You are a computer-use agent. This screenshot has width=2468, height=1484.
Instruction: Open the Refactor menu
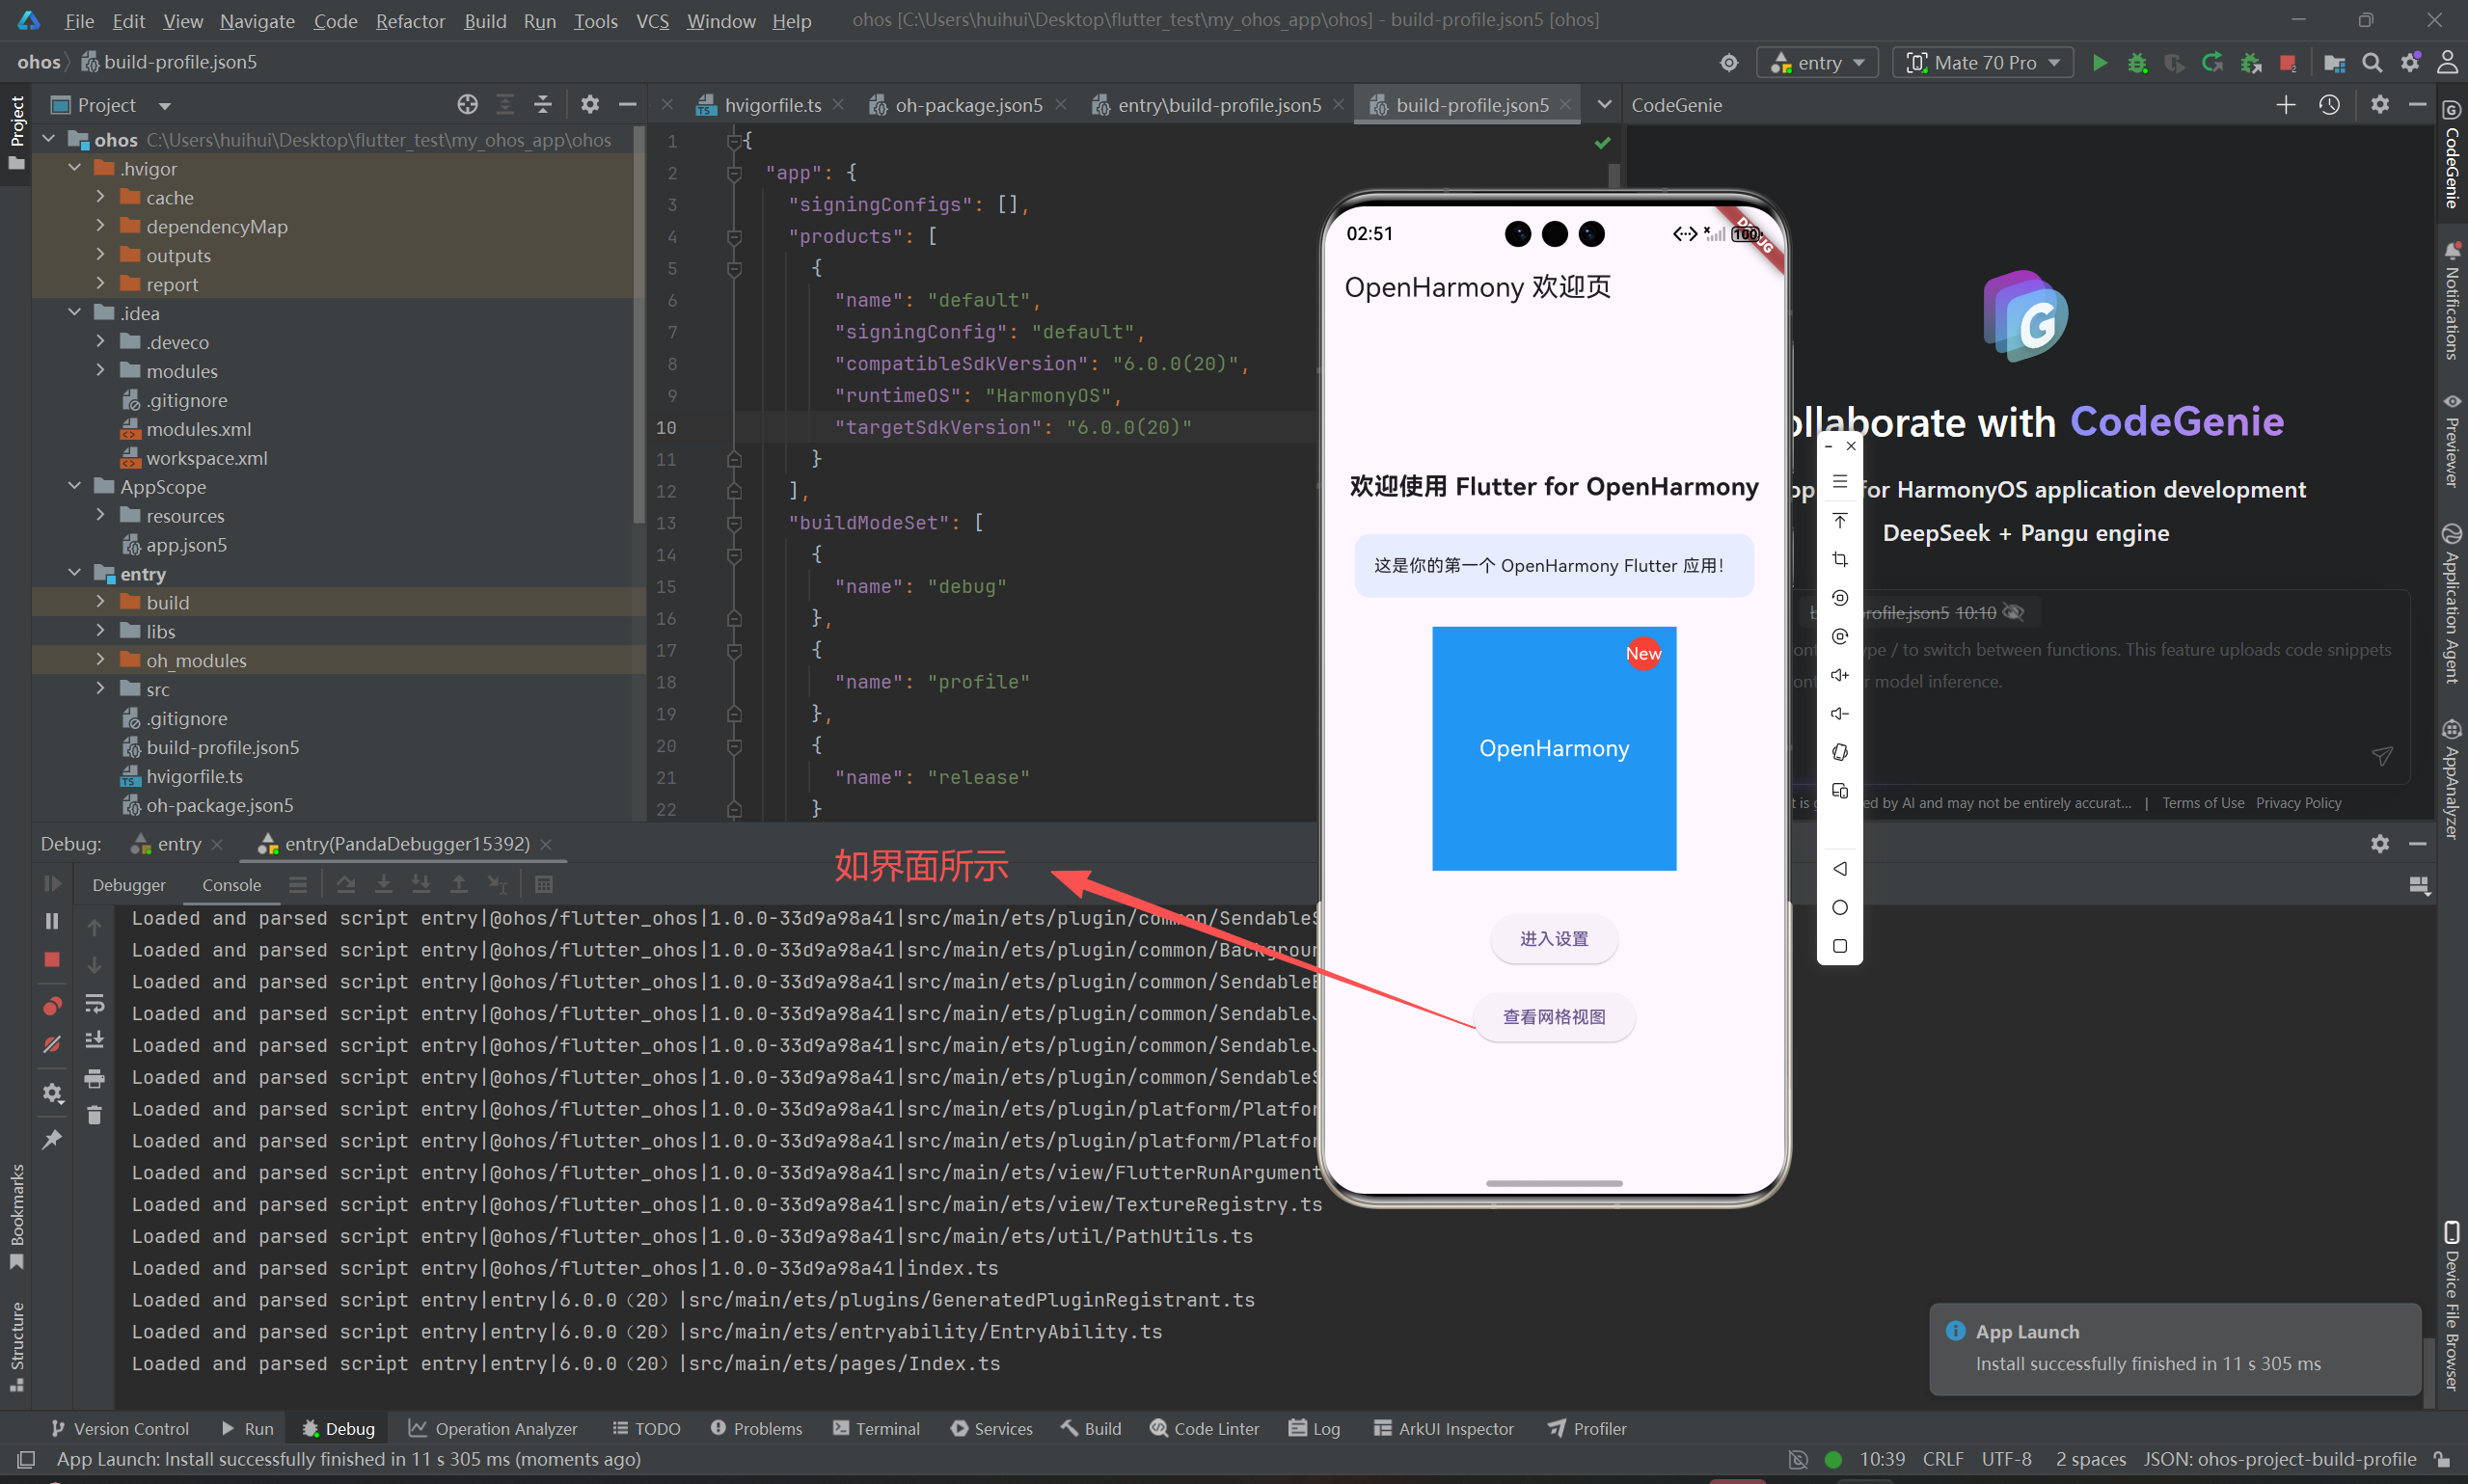click(x=410, y=21)
